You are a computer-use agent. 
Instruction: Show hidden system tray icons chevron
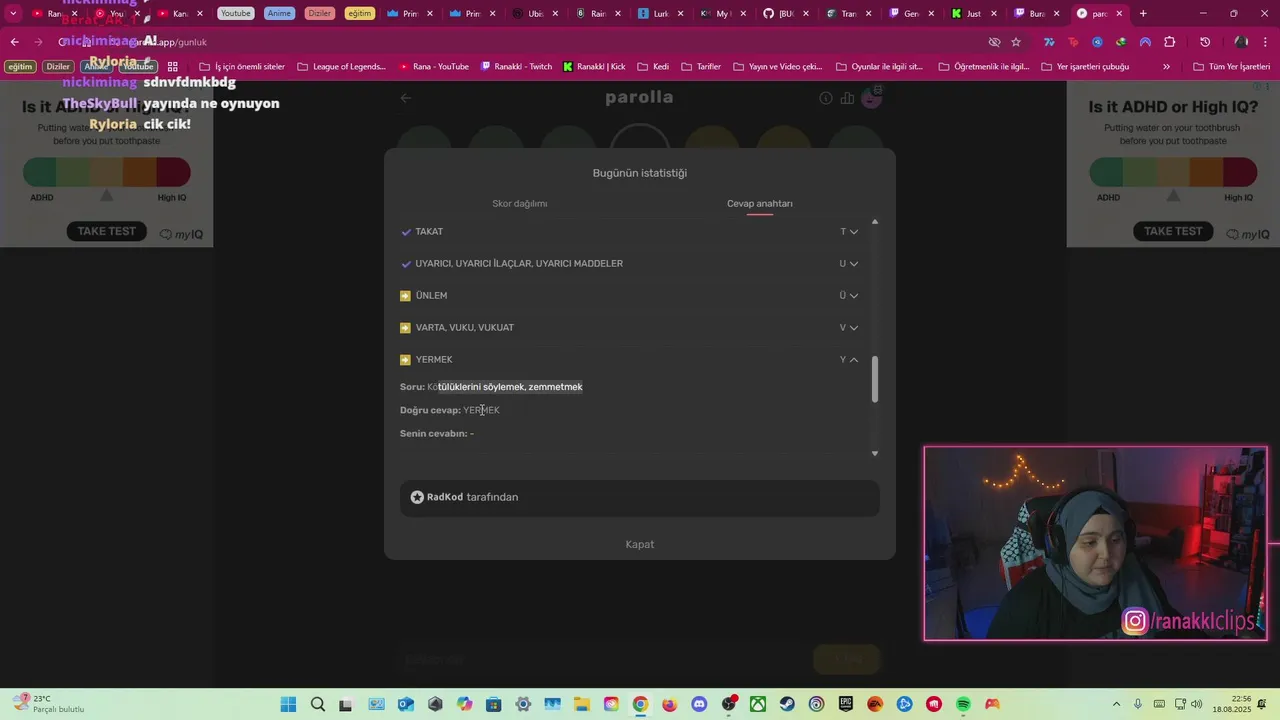pyautogui.click(x=1117, y=704)
